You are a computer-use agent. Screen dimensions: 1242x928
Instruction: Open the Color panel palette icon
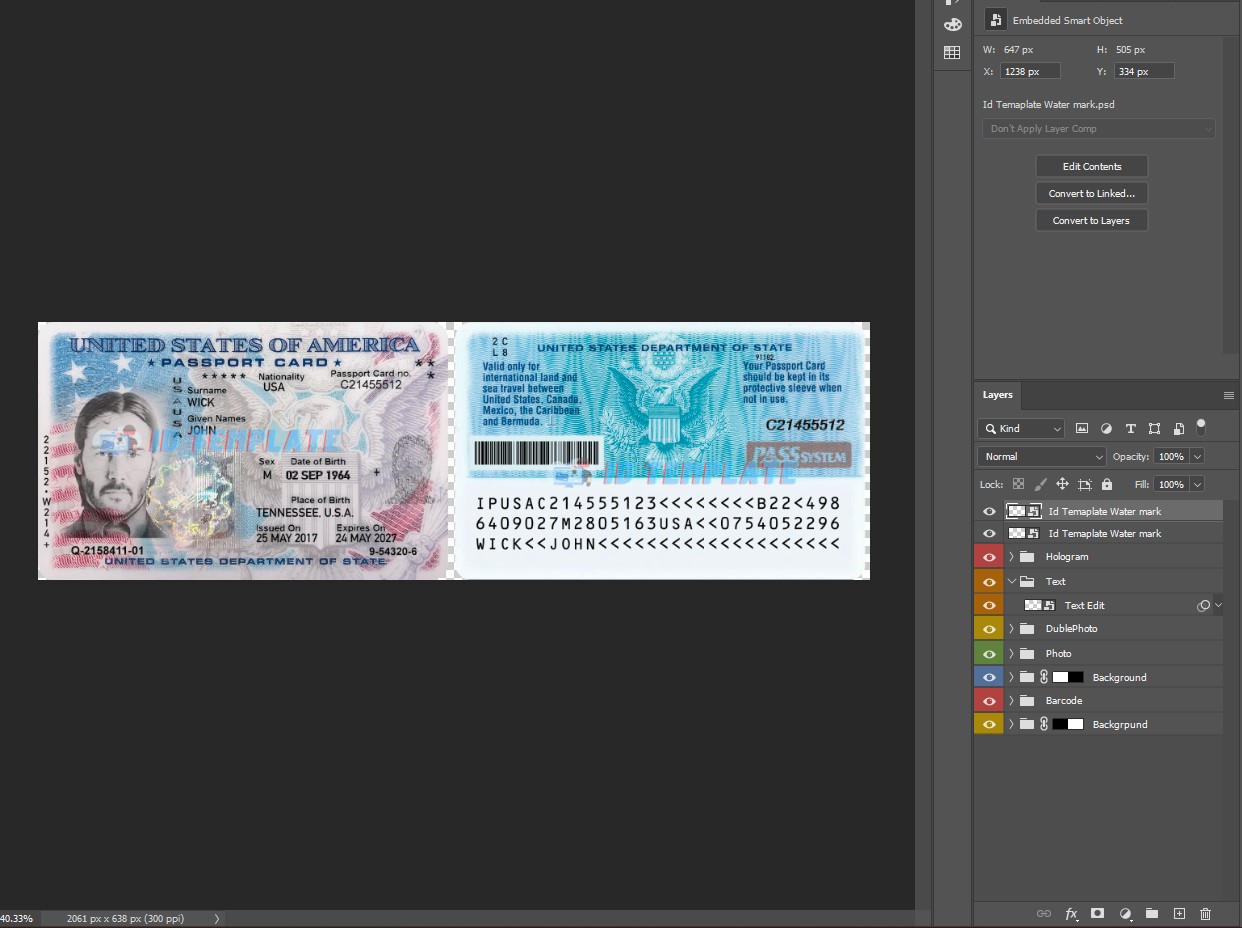tap(952, 25)
